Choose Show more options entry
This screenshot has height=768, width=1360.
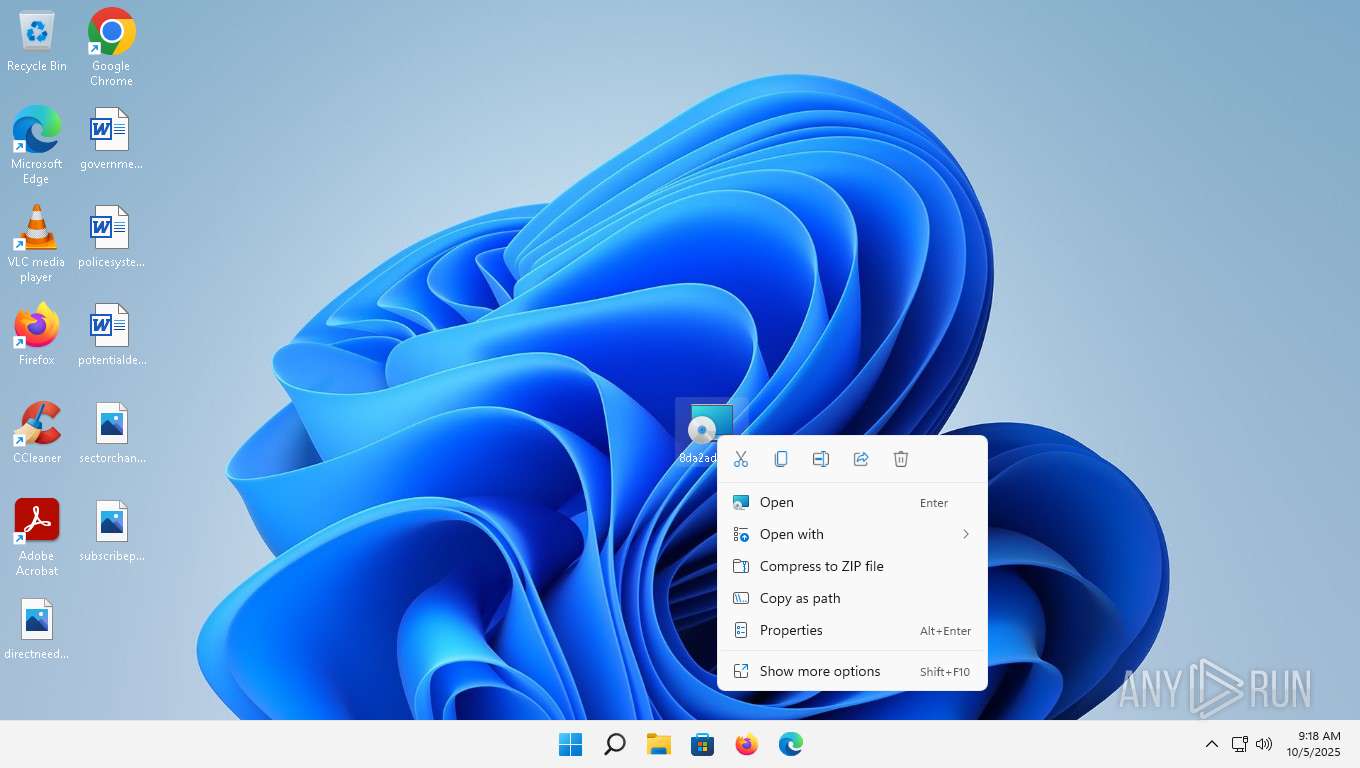tap(852, 672)
